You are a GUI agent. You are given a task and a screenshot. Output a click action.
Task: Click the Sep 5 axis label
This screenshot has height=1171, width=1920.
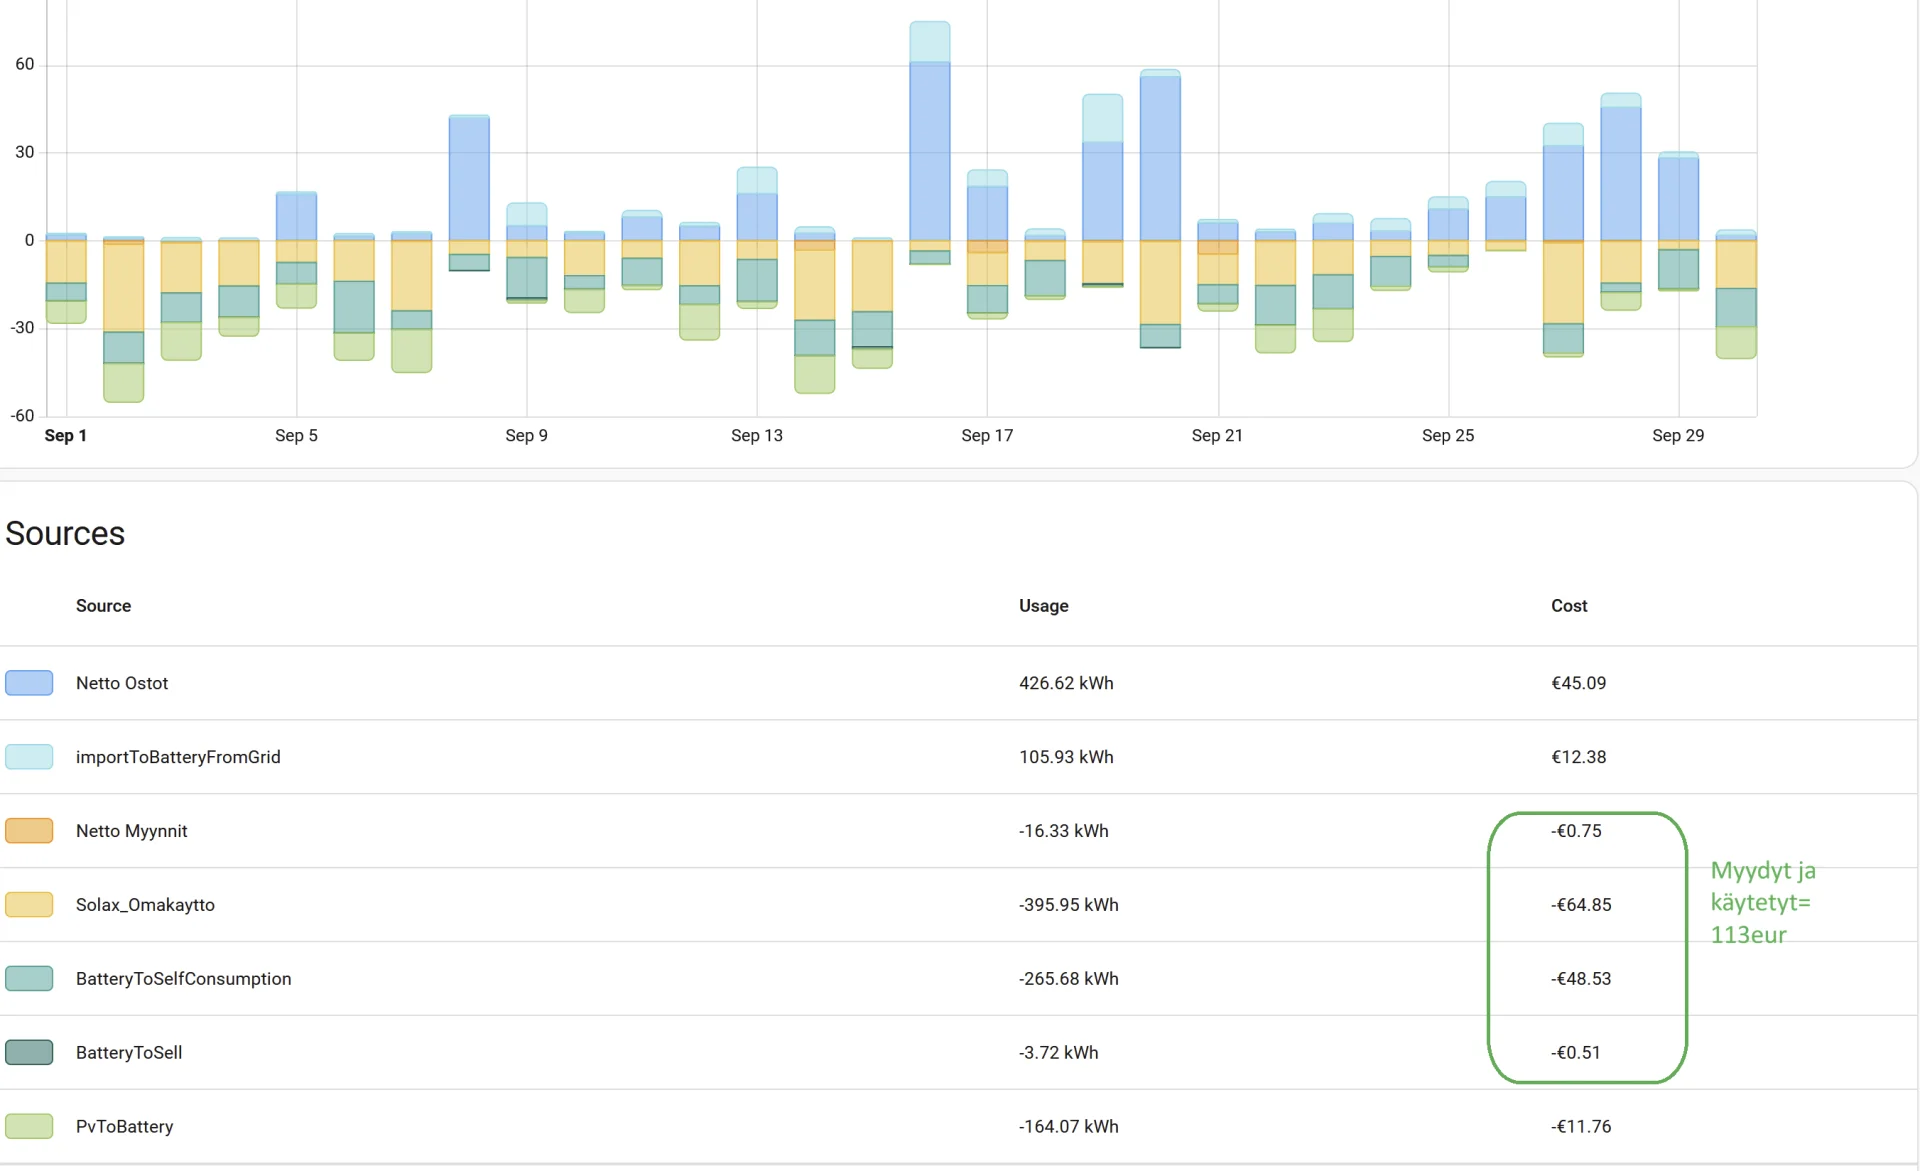tap(296, 436)
